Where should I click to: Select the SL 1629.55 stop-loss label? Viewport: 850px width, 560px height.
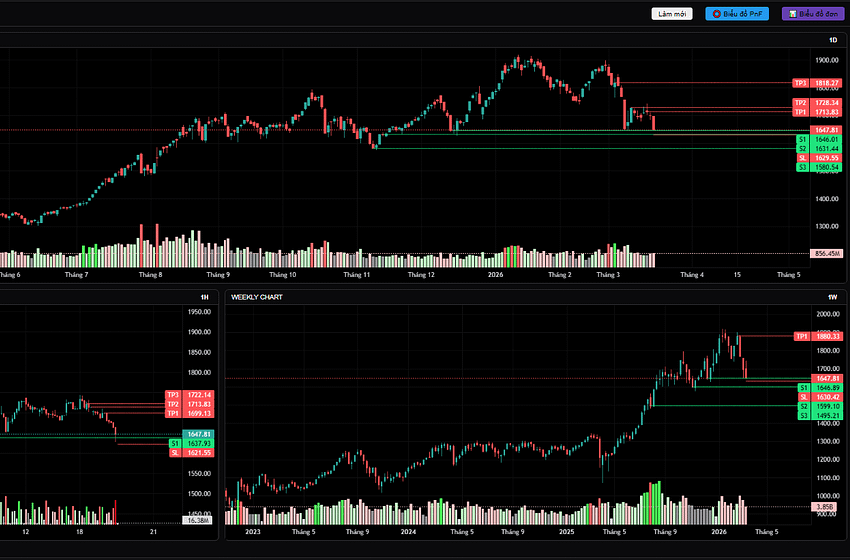pos(816,158)
